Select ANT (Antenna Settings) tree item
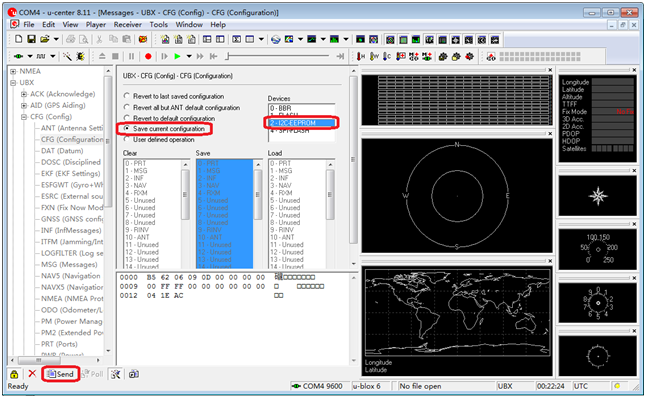This screenshot has width=646, height=398. (72, 128)
